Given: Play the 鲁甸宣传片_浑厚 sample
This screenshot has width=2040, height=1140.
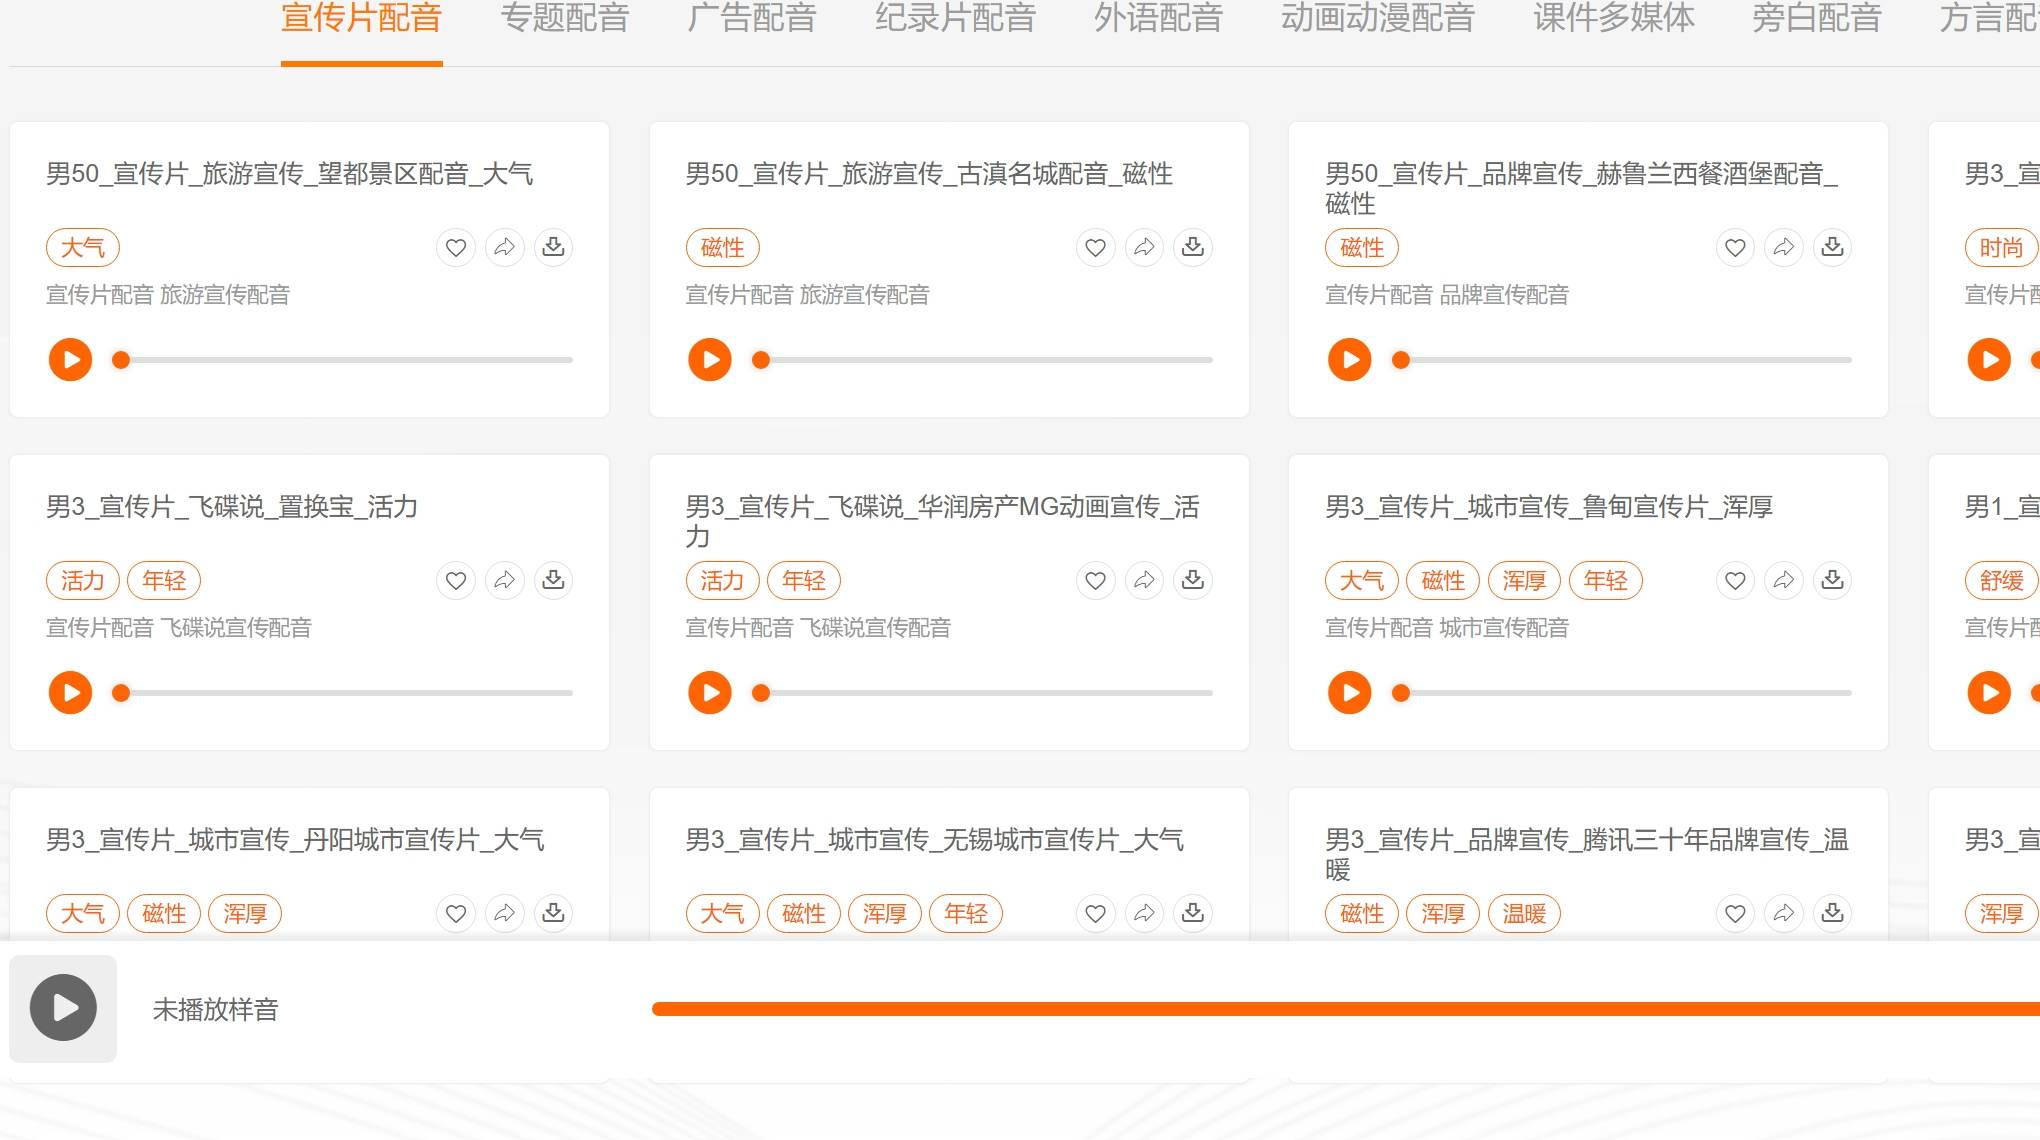Looking at the screenshot, I should (1350, 693).
